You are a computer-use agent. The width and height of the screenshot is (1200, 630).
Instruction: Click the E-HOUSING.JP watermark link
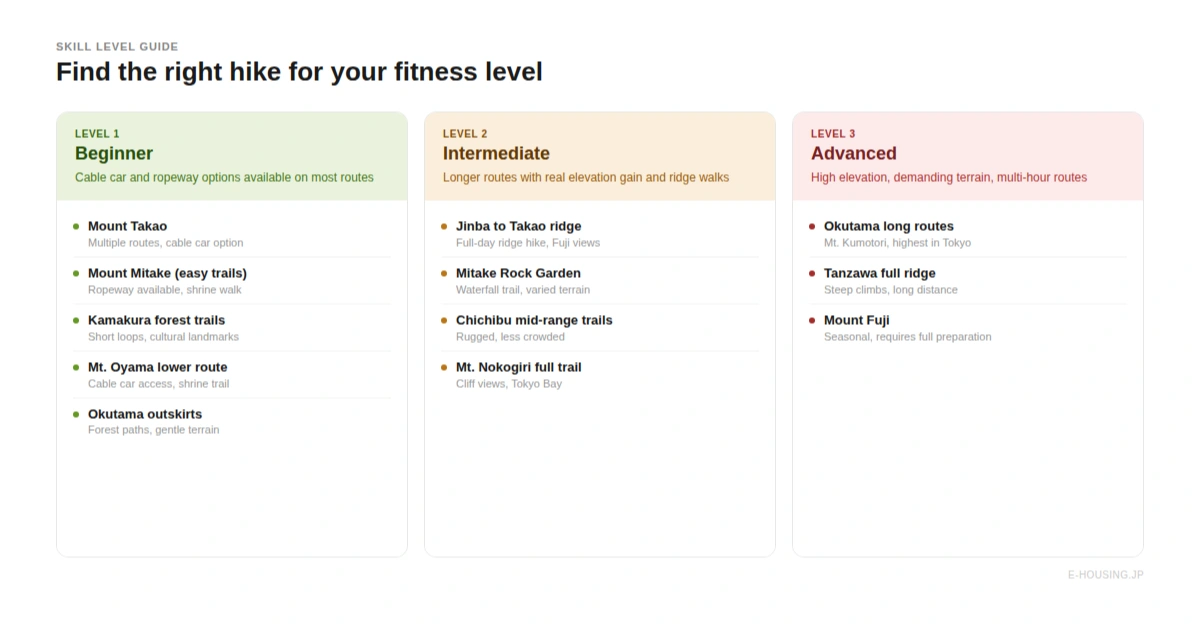tap(1105, 575)
